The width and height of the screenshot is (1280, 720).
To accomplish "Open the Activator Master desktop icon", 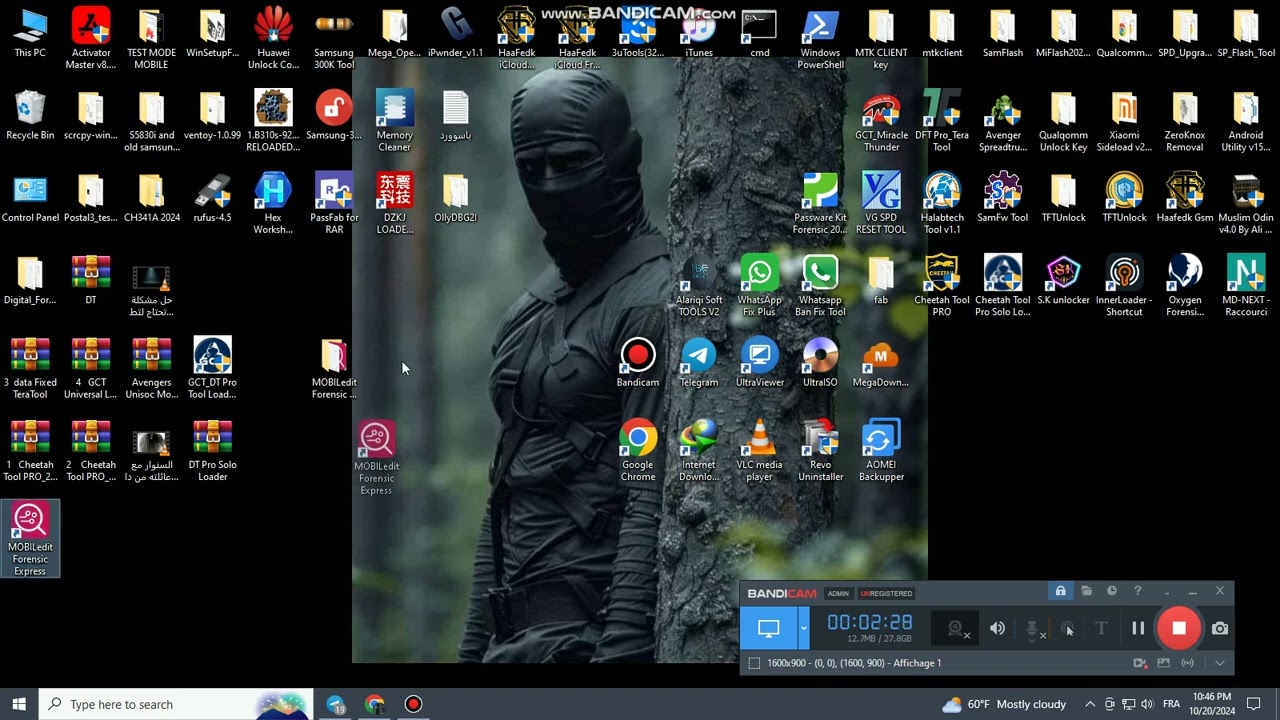I will click(91, 39).
